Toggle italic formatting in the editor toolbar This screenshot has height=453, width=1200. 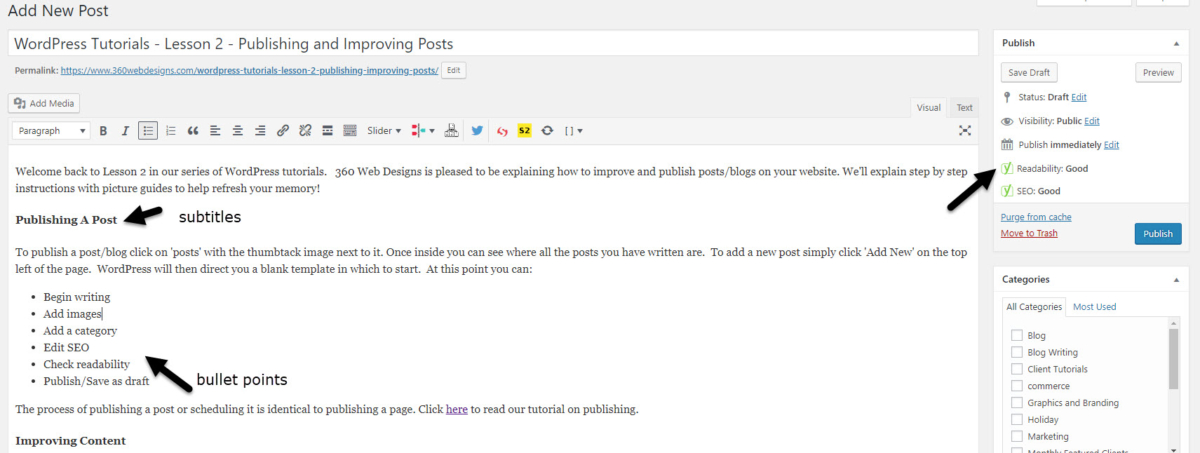point(125,130)
